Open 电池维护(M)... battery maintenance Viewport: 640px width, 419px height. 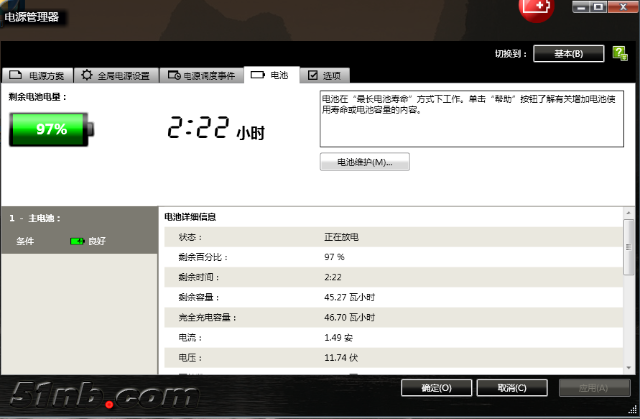pos(364,162)
